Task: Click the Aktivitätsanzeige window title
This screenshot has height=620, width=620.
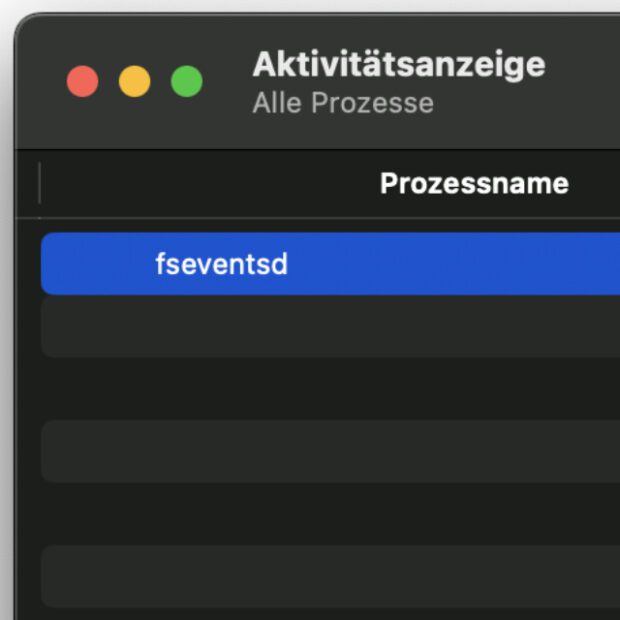Action: pyautogui.click(x=398, y=65)
